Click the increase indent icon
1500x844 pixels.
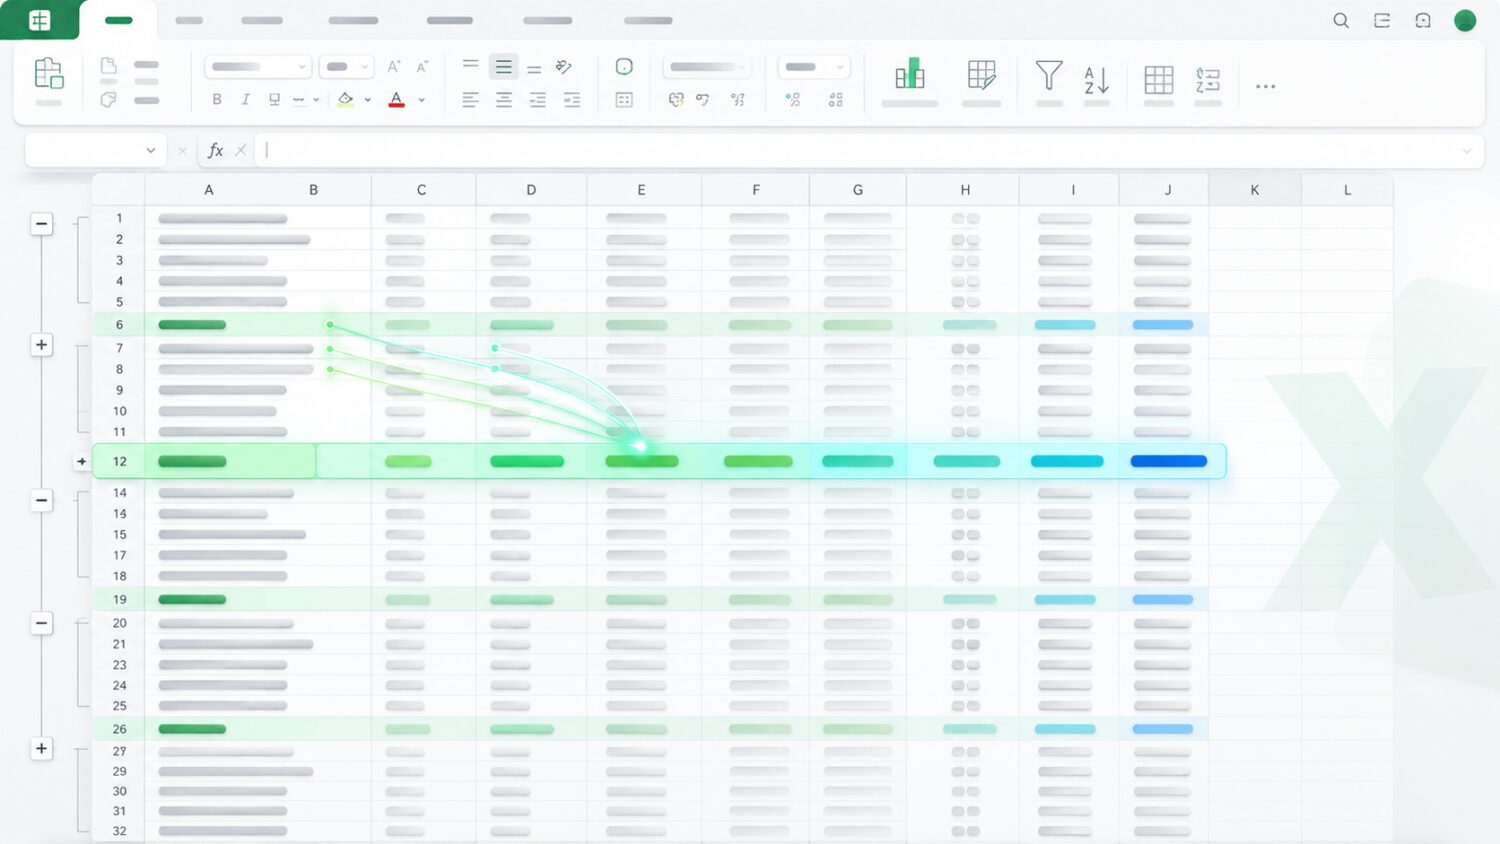572,99
